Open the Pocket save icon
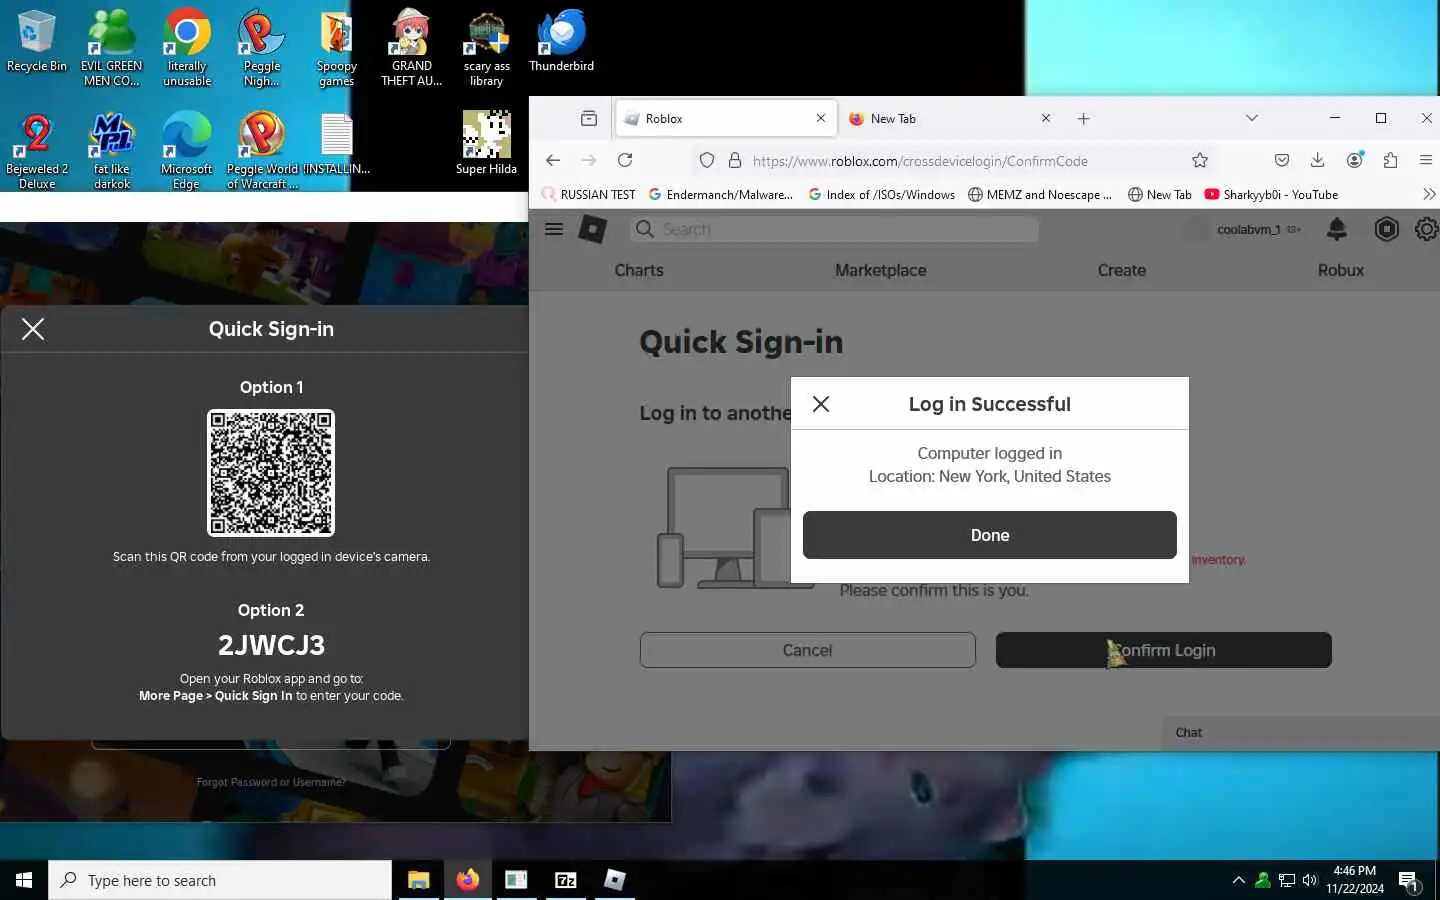Screen dimensions: 1440x900 click(1282, 160)
